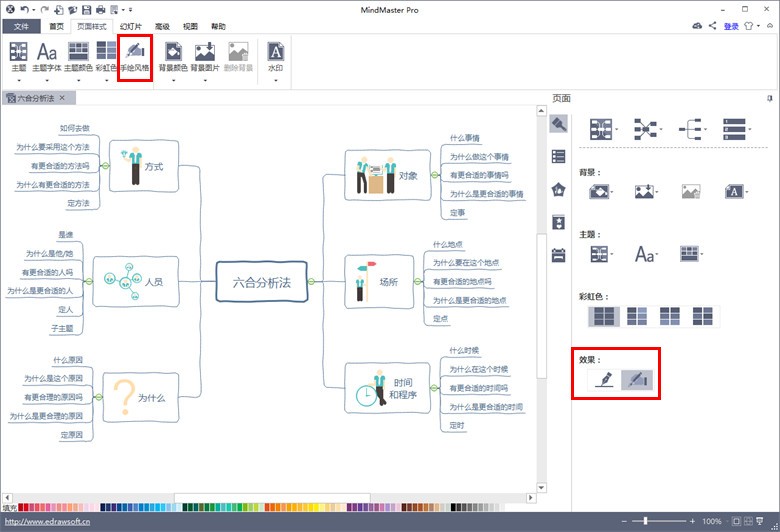
Task: Toggle the hand-drawn effect button under 效果
Action: (637, 380)
